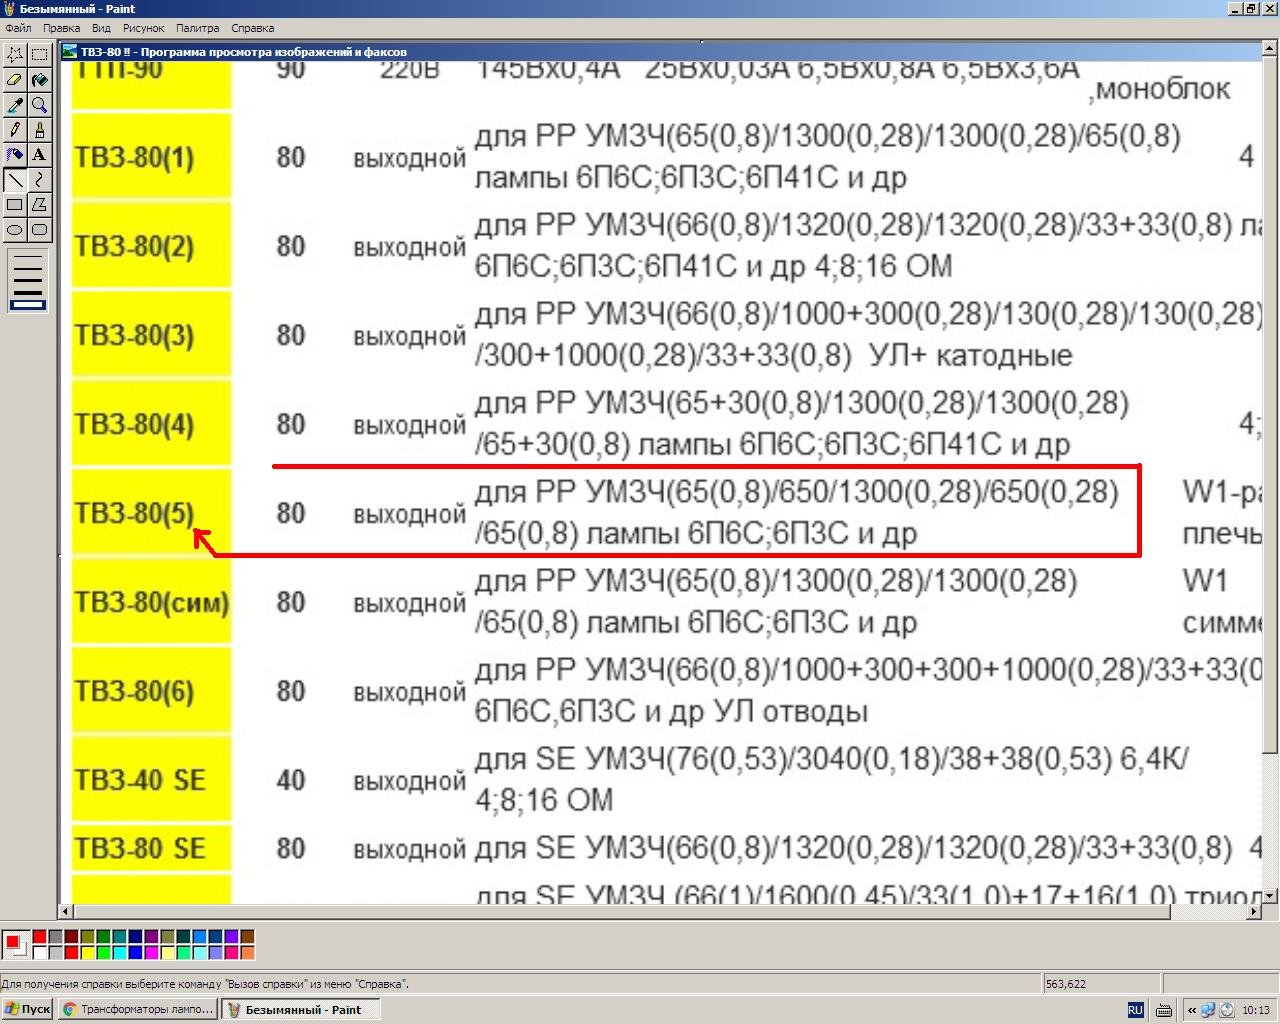Screen dimensions: 1280x1024
Task: Switch to the Трансформаторы browser taskbar window
Action: 138,1010
